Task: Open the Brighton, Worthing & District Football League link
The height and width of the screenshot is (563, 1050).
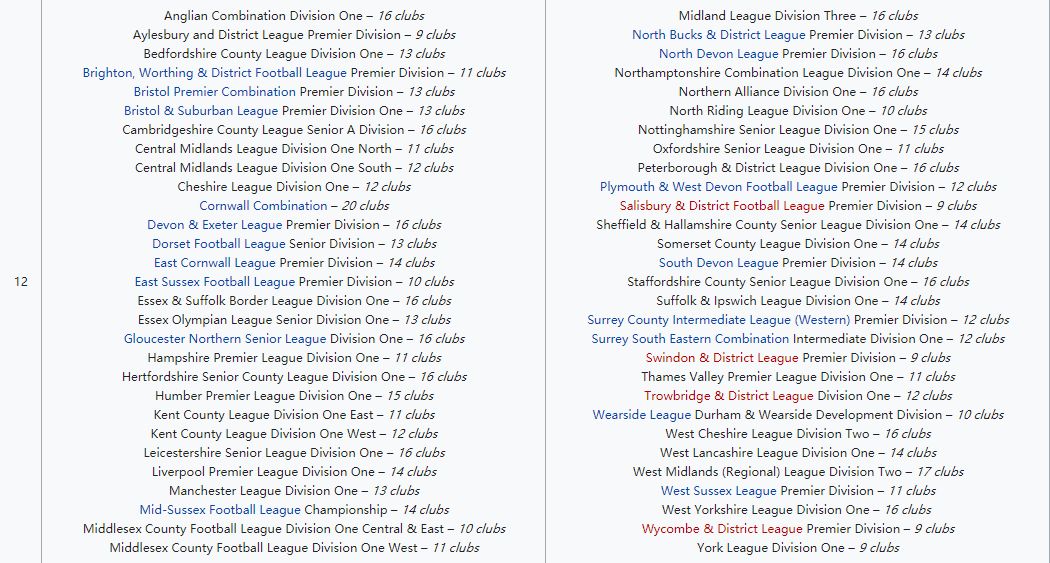Action: pyautogui.click(x=214, y=73)
